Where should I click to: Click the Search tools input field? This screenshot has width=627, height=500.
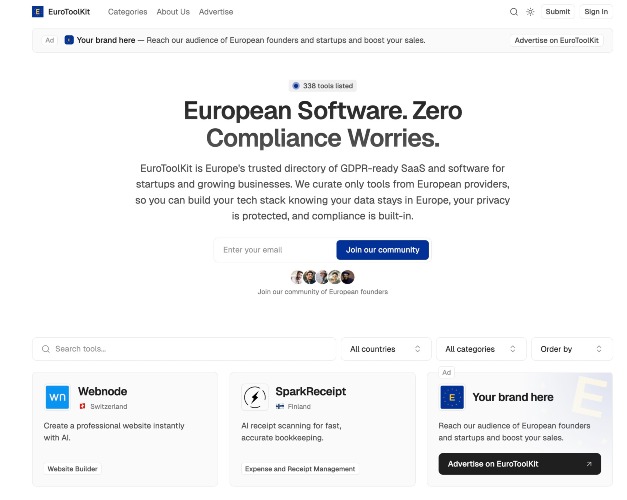click(185, 349)
